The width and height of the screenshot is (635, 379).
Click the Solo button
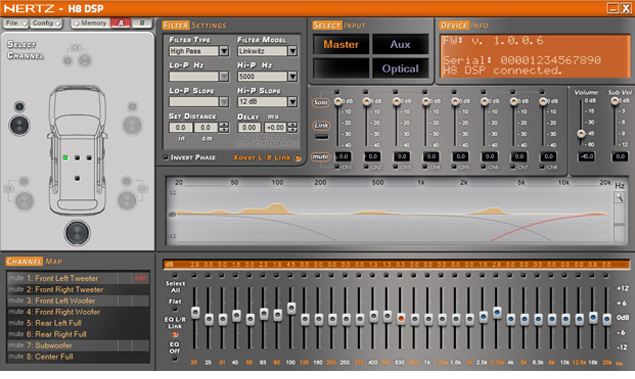pyautogui.click(x=321, y=102)
